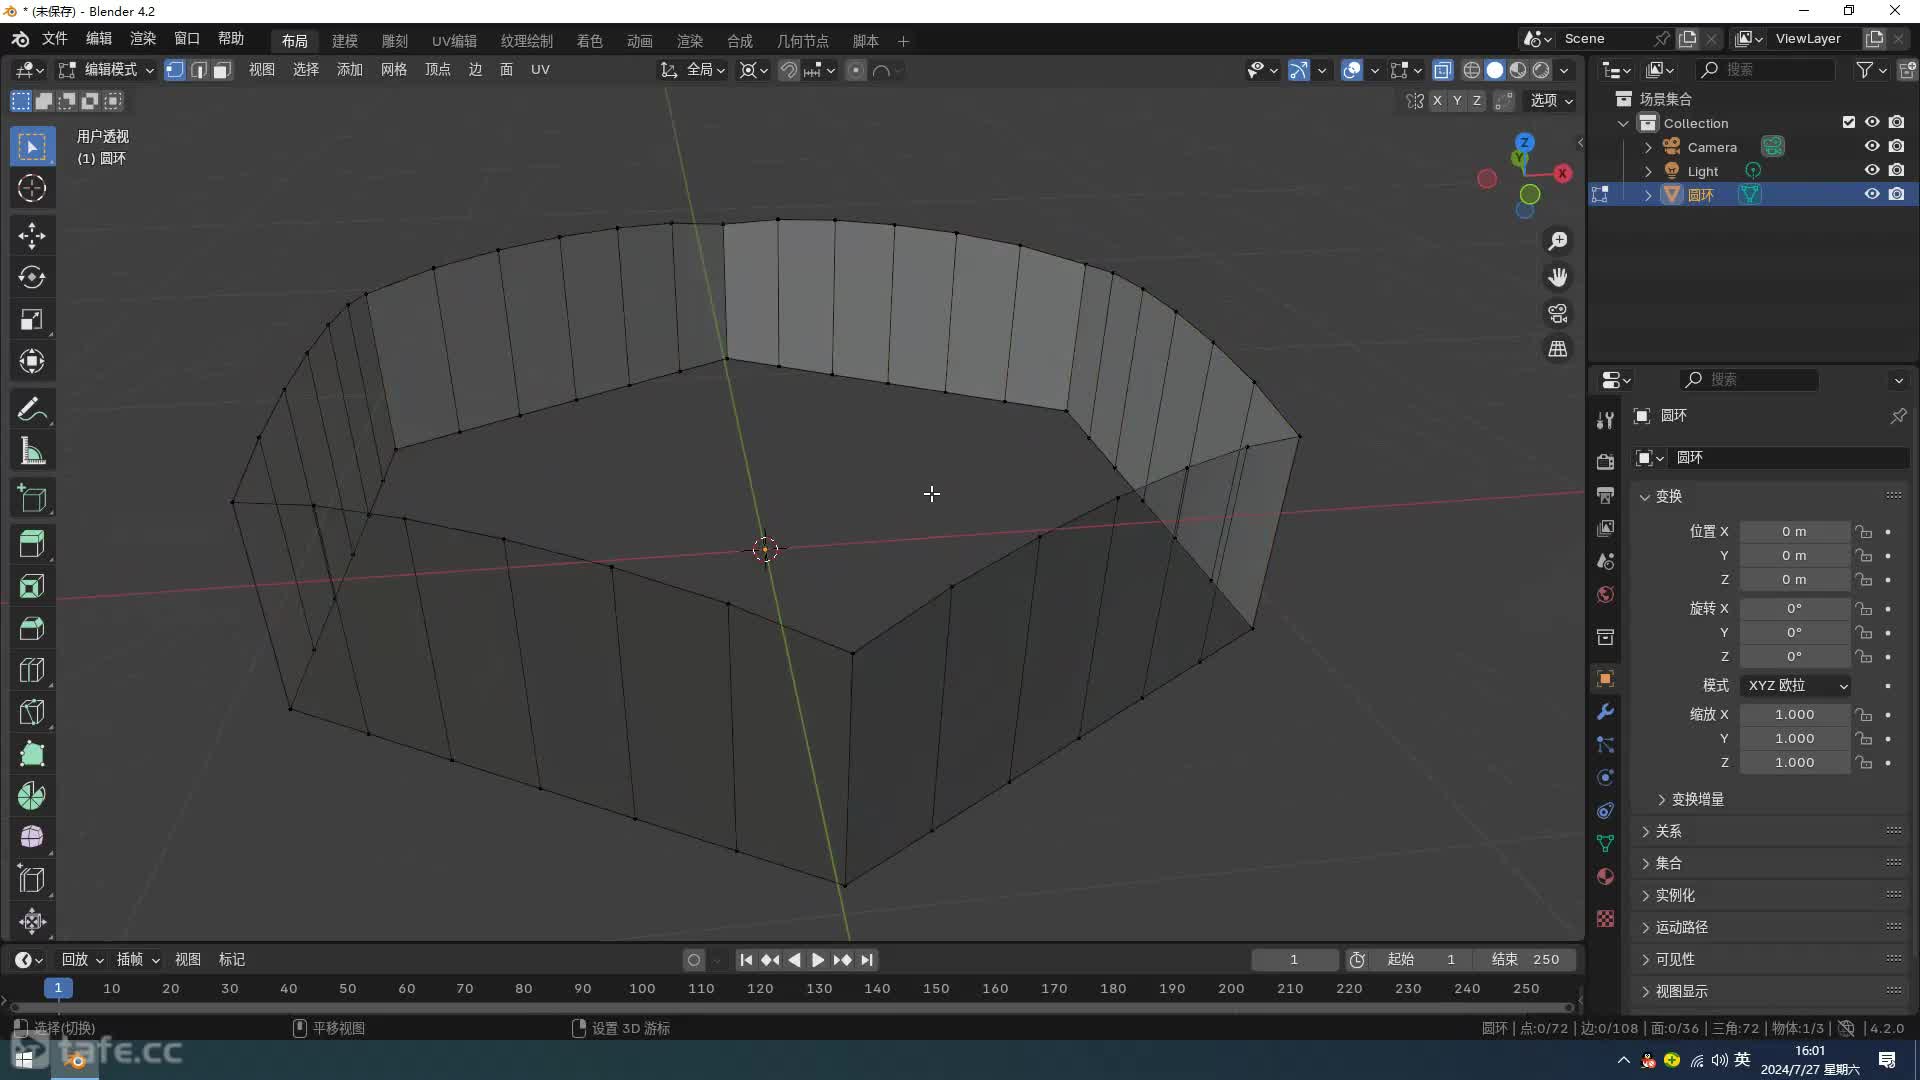Screen dimensions: 1920x1080
Task: Click the pan view hand icon
Action: 1558,277
